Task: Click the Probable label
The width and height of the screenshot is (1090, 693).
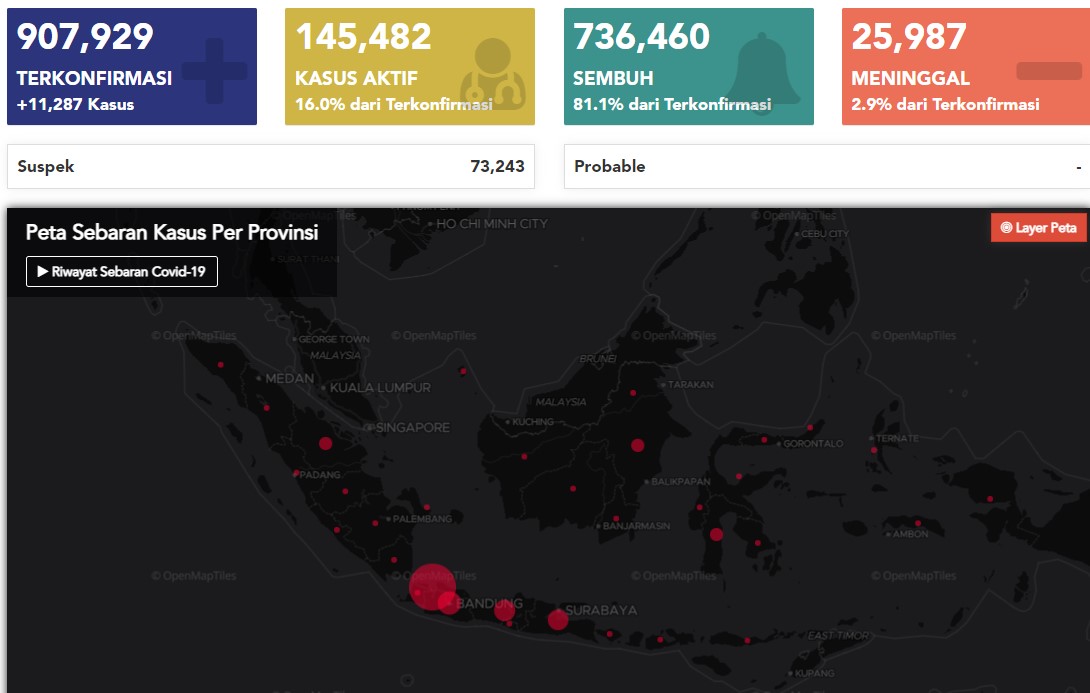Action: 610,166
